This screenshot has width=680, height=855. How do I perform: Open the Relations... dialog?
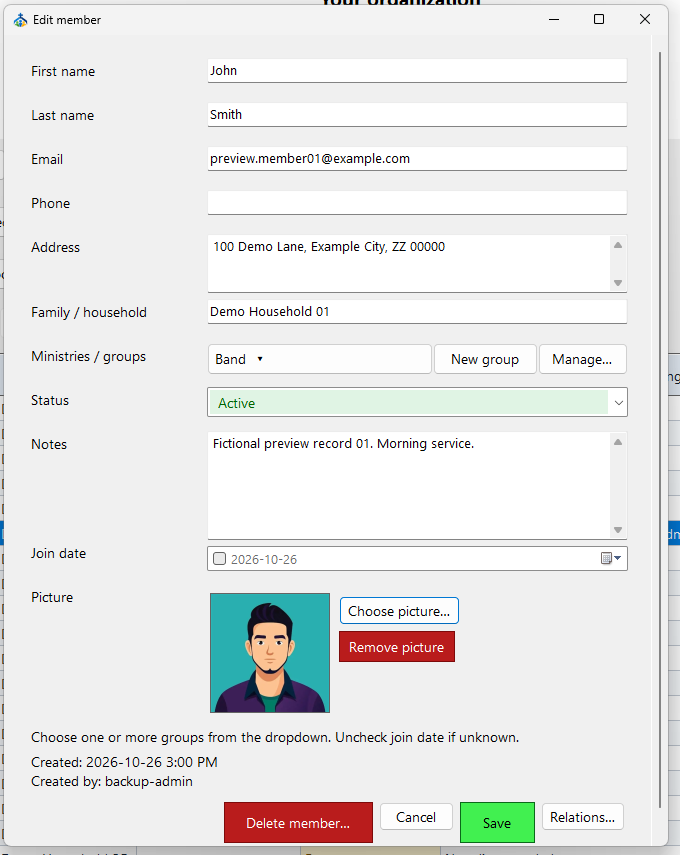(x=582, y=817)
